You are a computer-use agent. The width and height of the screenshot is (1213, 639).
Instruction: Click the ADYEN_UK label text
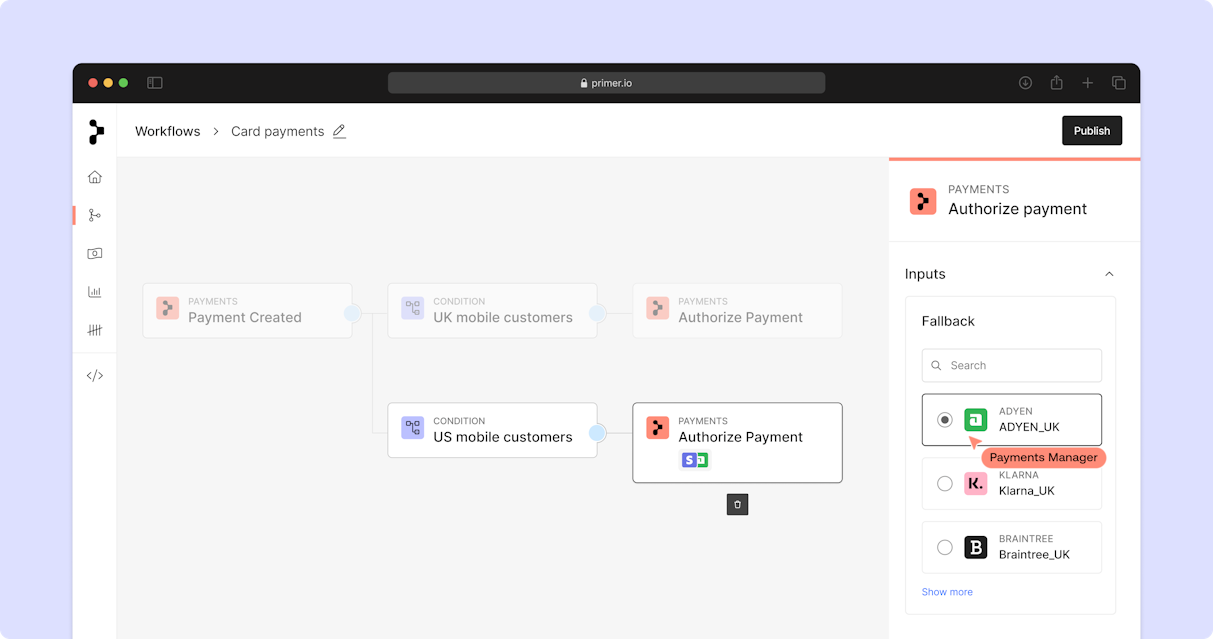click(1029, 427)
